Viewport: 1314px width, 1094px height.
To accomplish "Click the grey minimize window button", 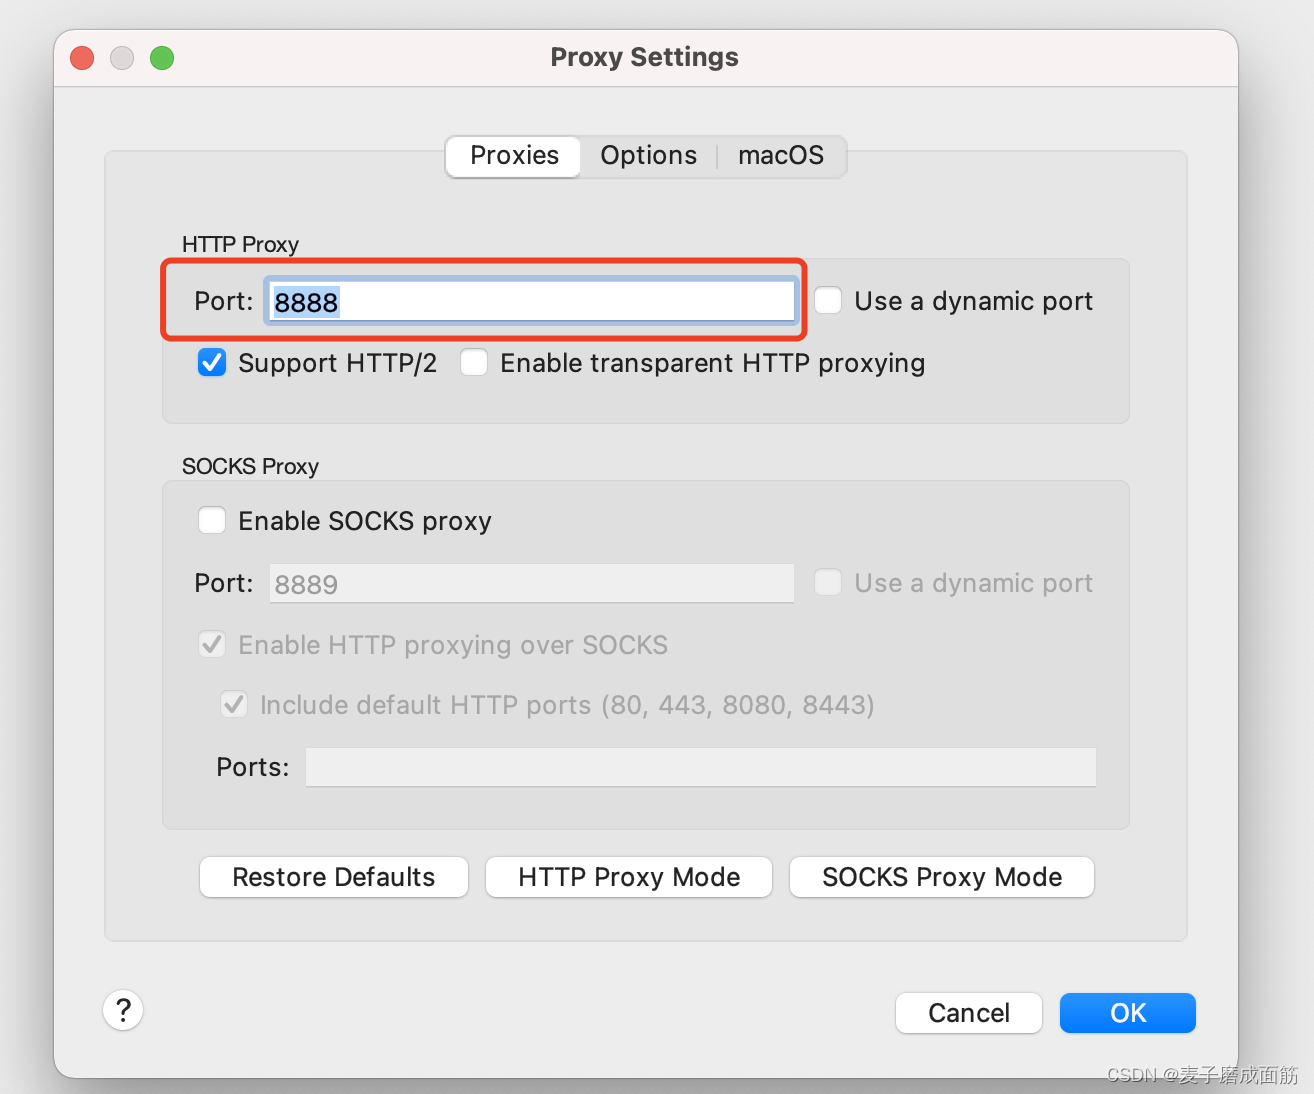I will tap(122, 58).
